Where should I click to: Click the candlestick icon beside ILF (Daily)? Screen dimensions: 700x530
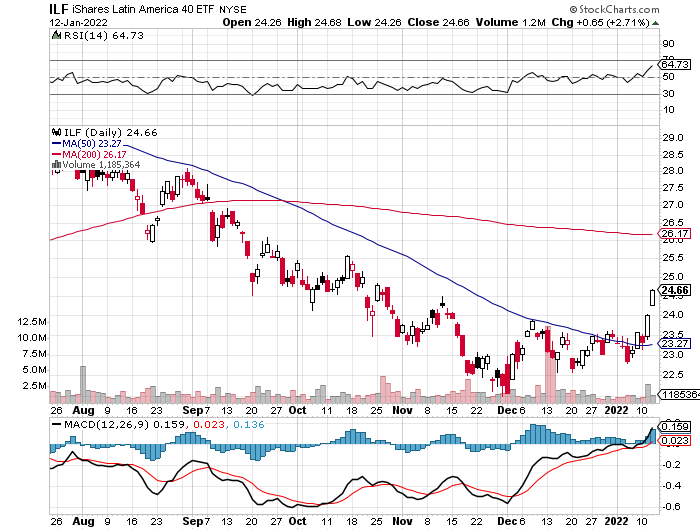(56, 133)
